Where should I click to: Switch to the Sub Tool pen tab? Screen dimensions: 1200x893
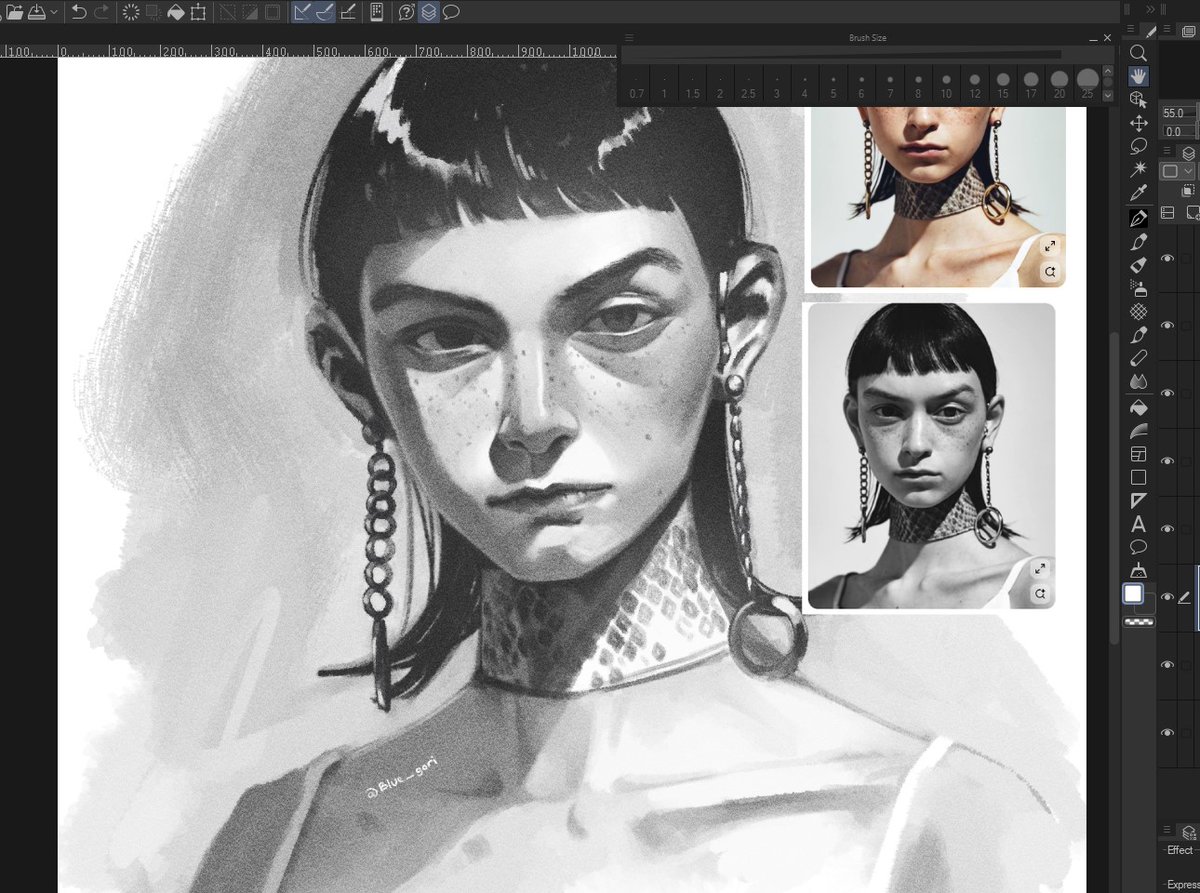tap(1151, 31)
